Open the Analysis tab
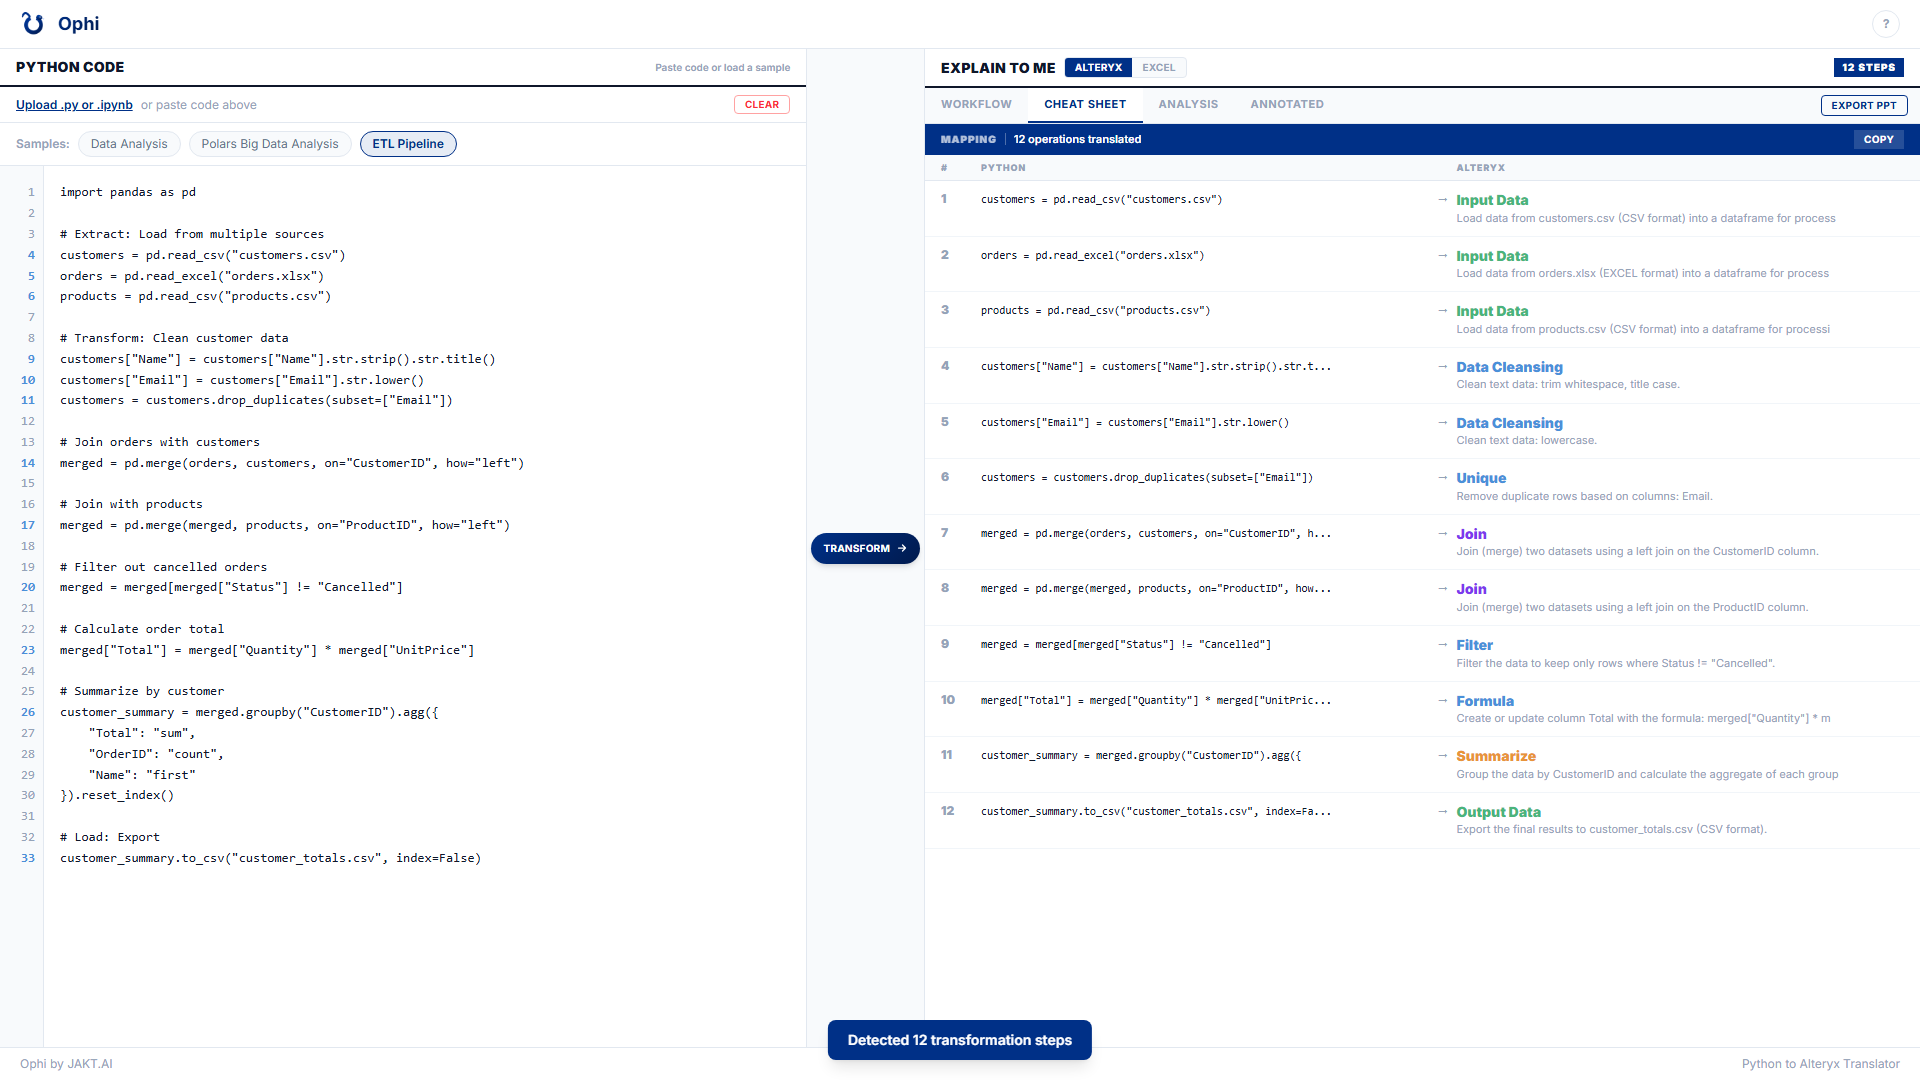This screenshot has height=1080, width=1920. coord(1188,104)
